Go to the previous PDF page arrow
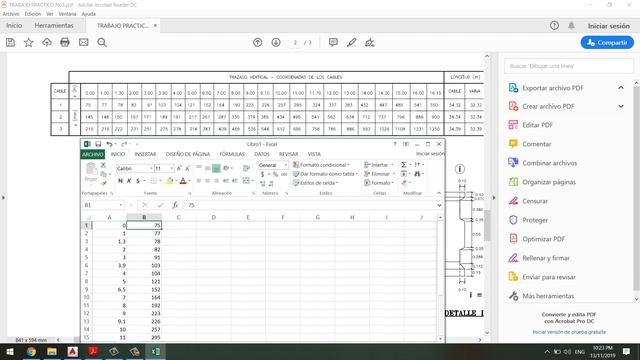640x360 pixels. point(258,42)
